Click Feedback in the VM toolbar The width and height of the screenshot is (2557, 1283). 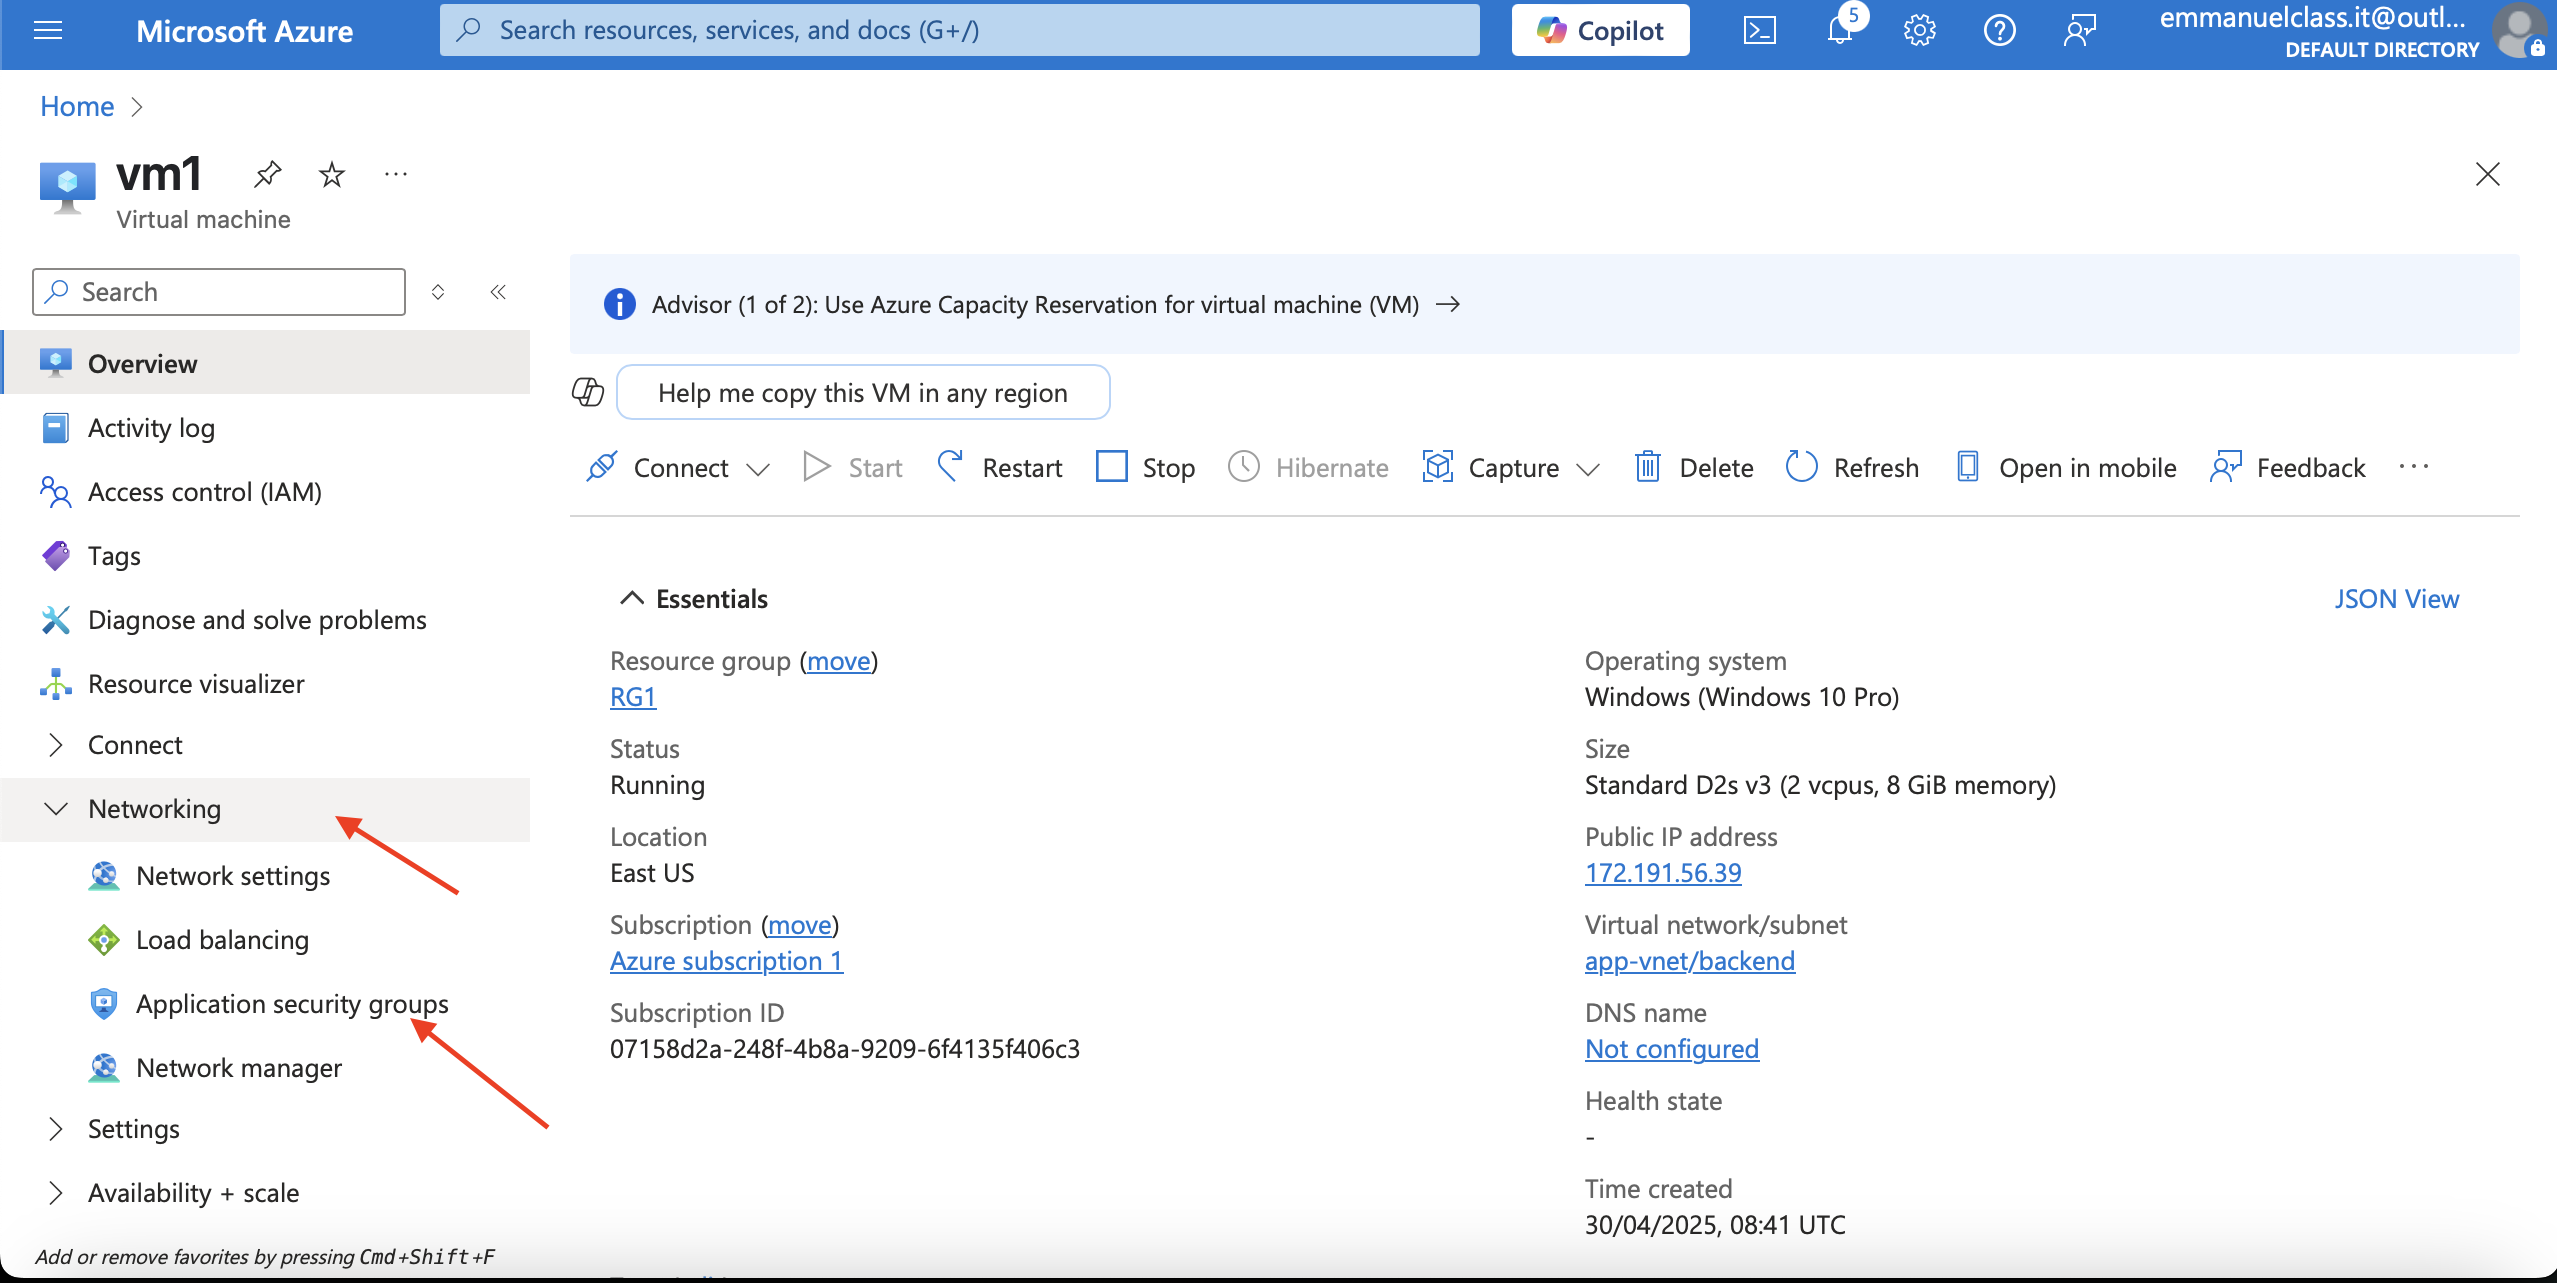pyautogui.click(x=2288, y=467)
